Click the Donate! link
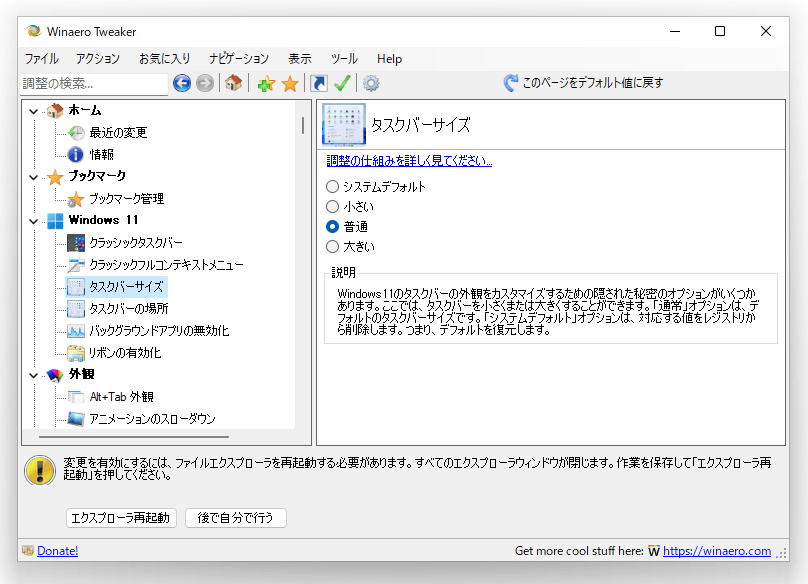Viewport: 808px width, 584px height. [x=58, y=551]
